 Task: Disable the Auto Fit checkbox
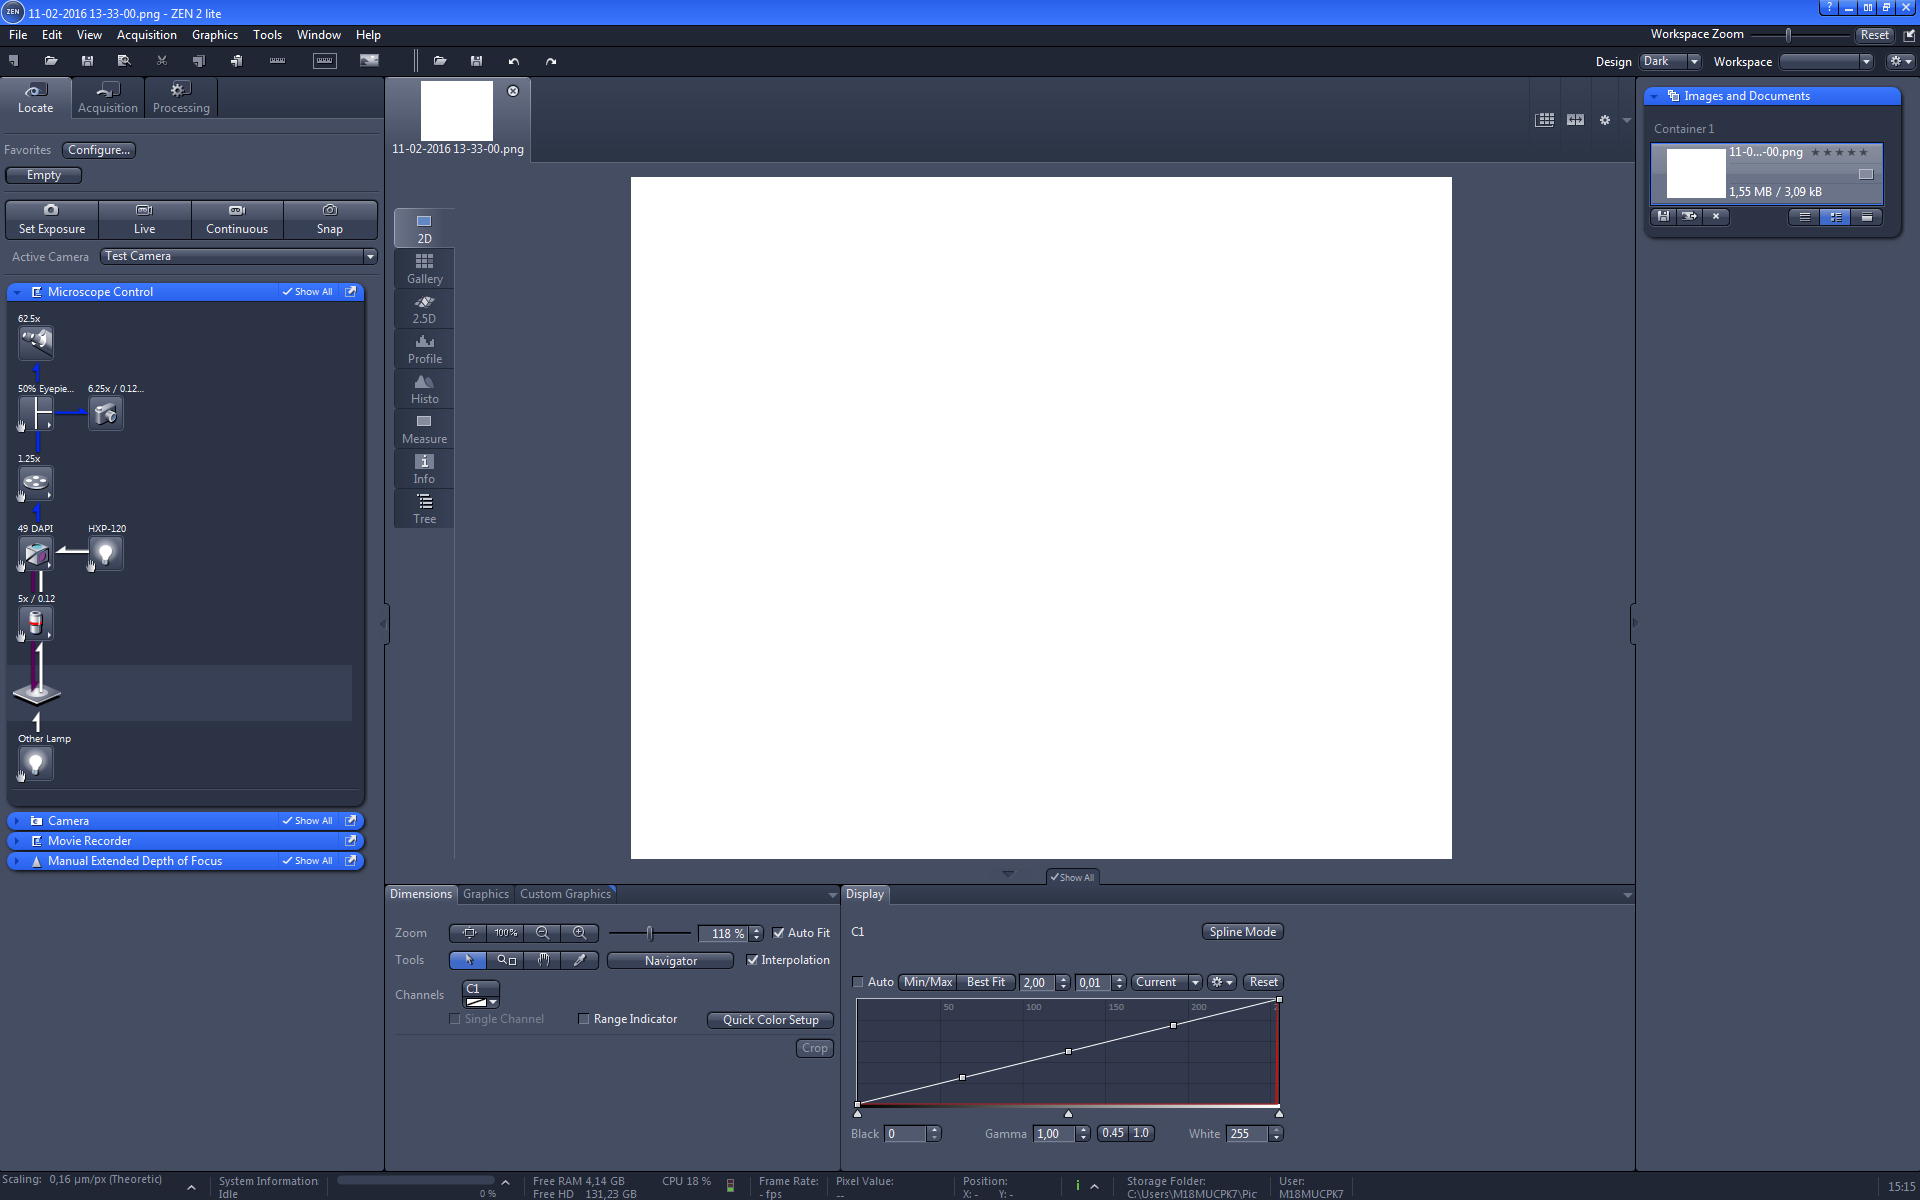pos(780,933)
